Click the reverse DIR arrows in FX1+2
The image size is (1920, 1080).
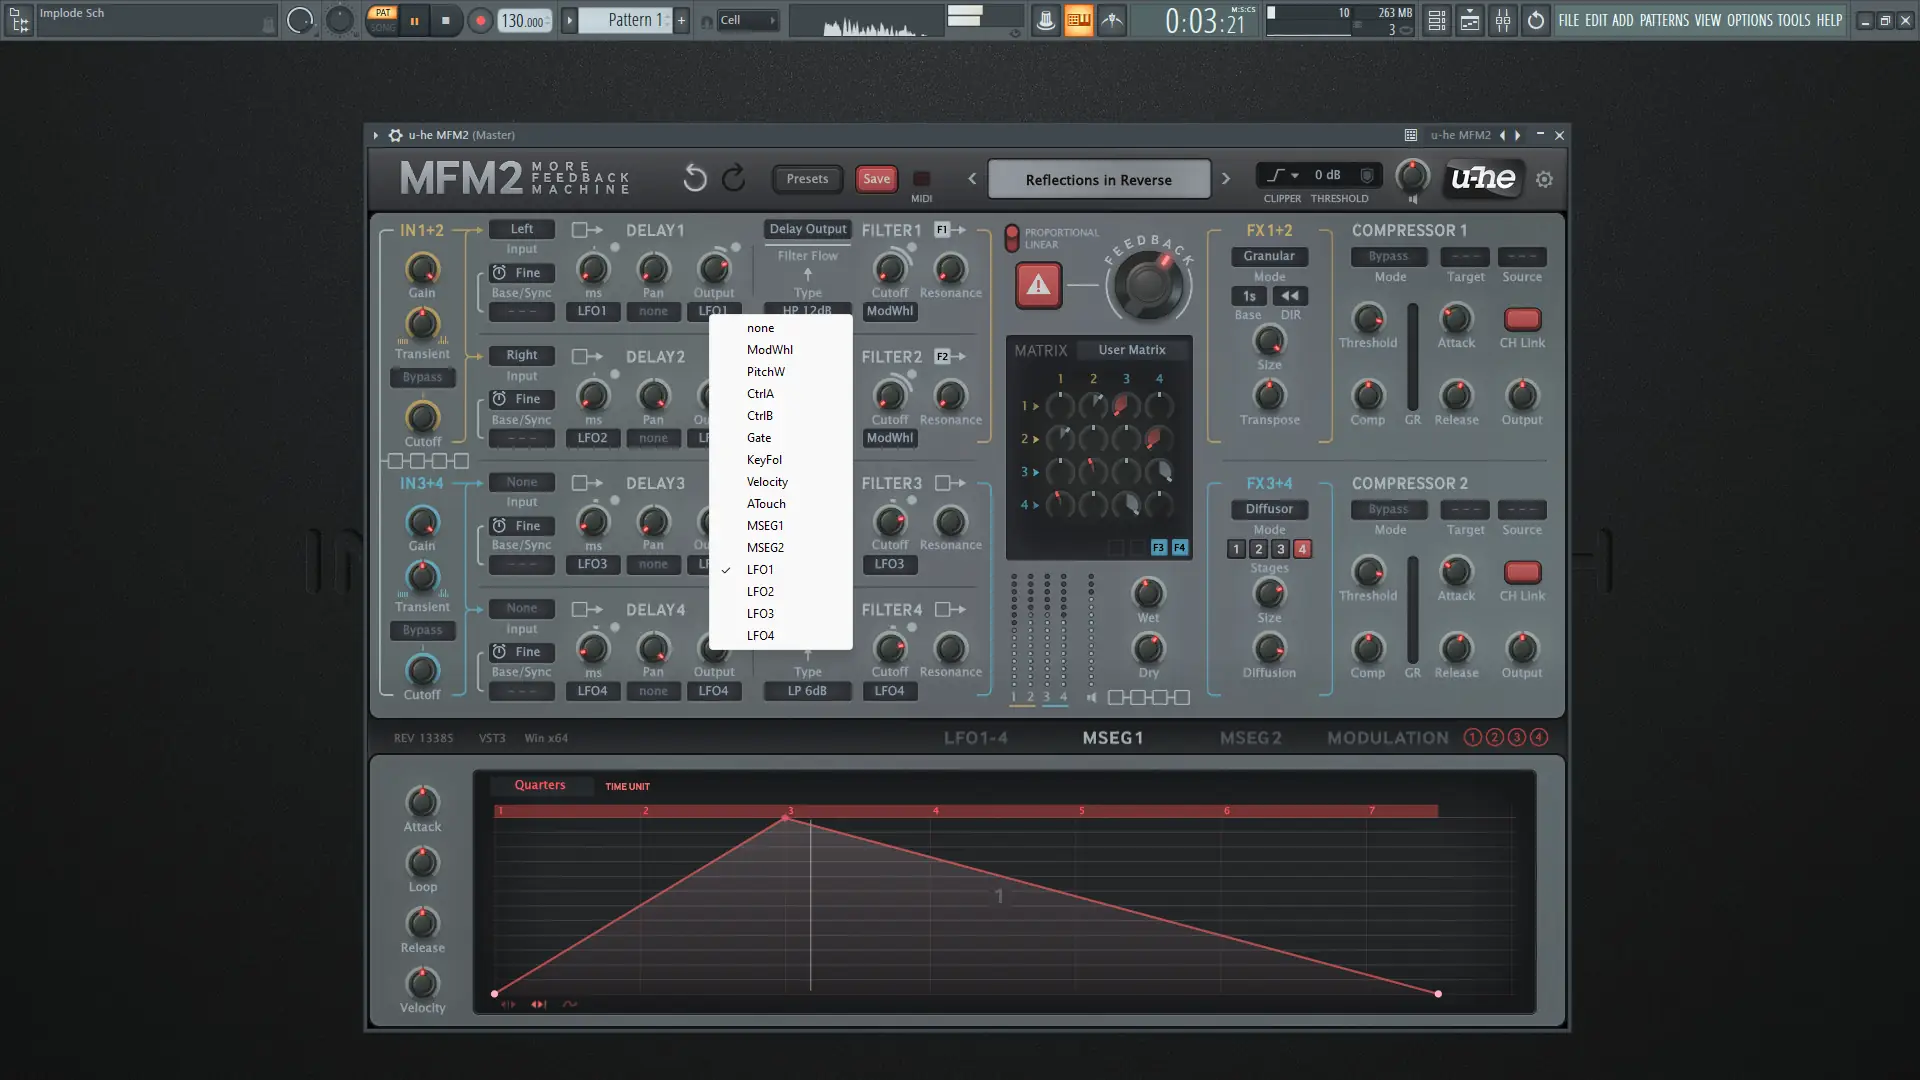pos(1290,296)
